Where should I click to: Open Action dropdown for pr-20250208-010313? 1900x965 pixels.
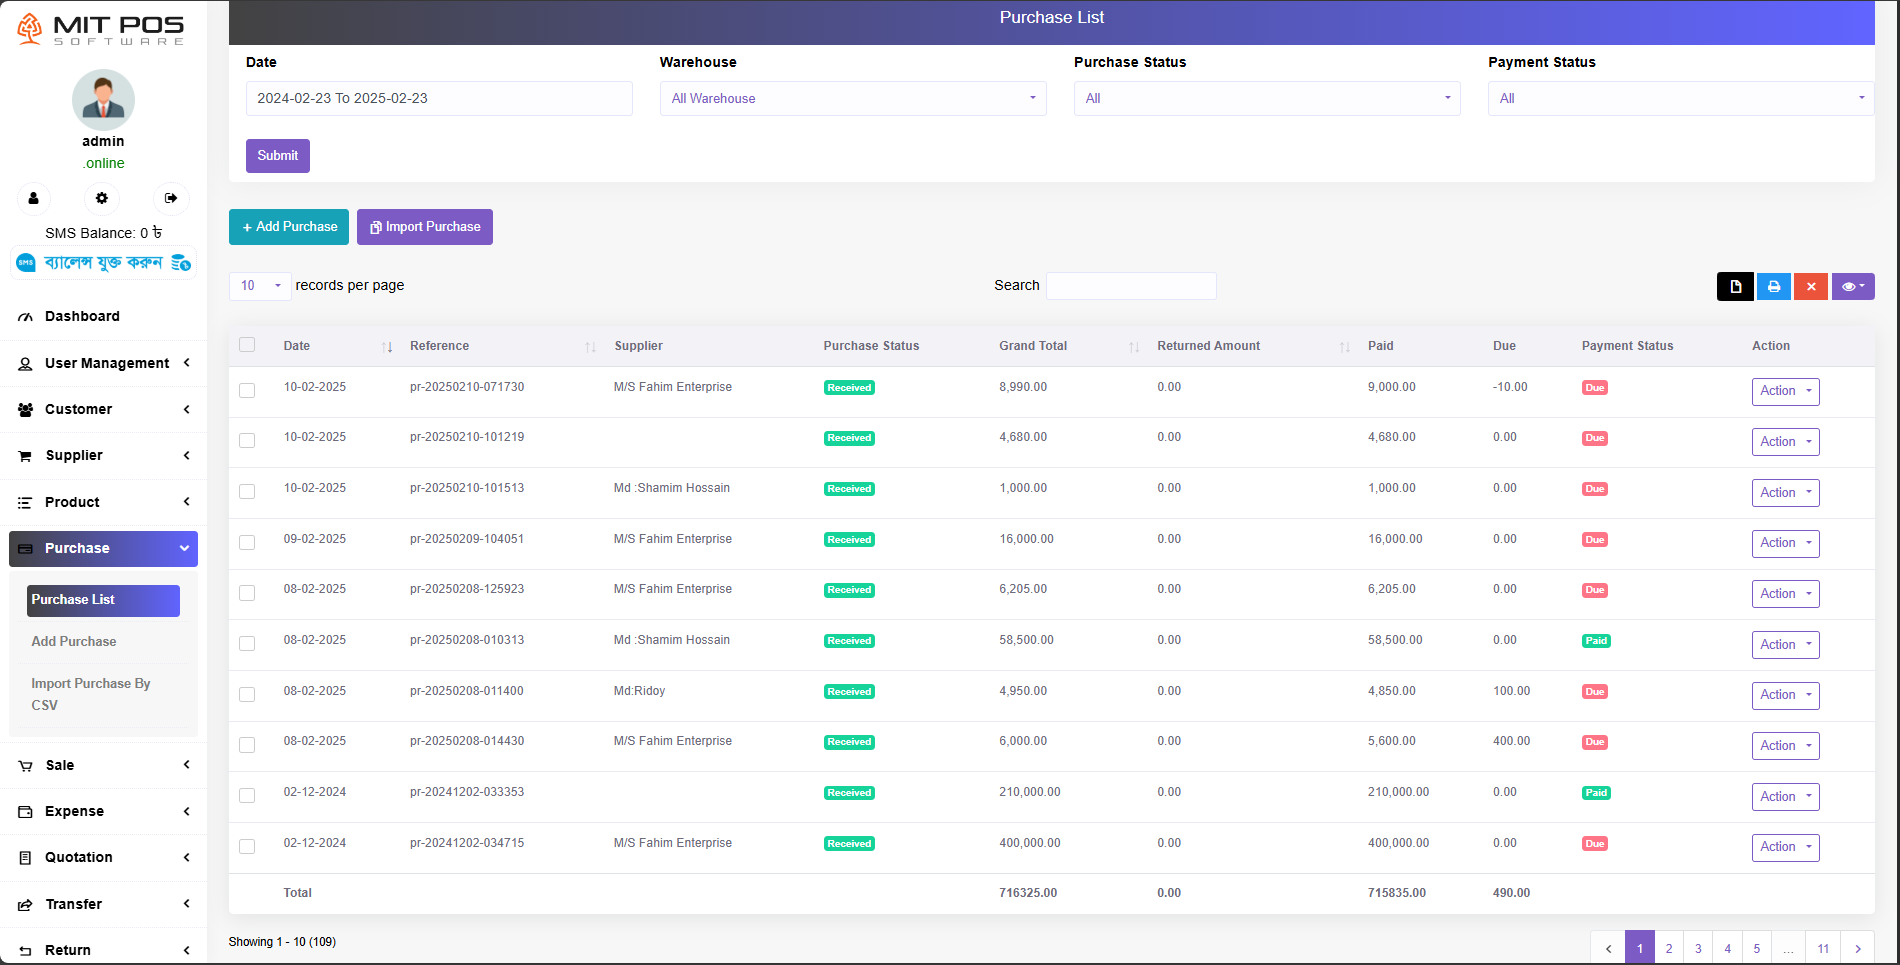tap(1784, 645)
